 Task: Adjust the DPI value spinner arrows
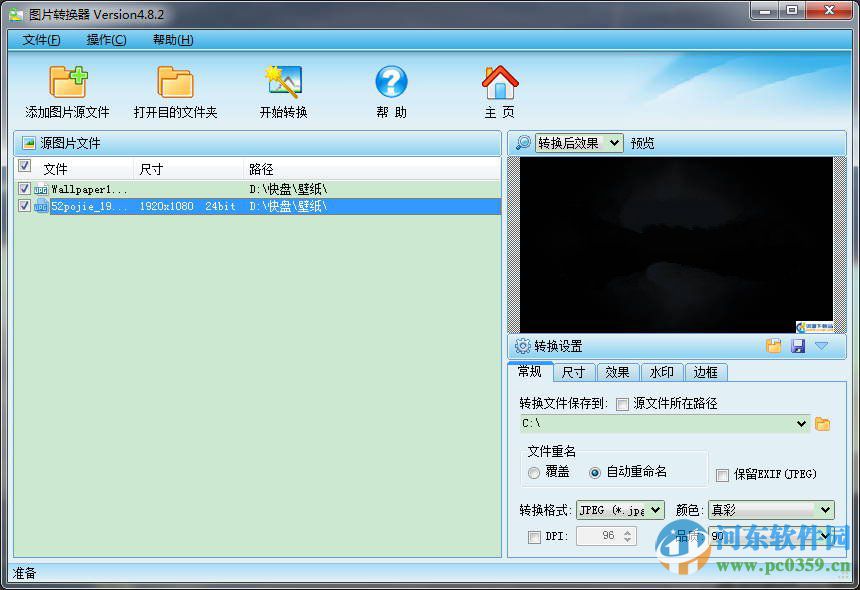(x=627, y=536)
